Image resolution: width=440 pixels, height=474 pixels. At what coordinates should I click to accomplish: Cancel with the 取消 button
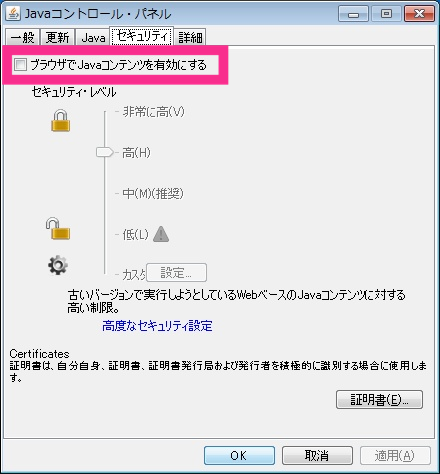(x=317, y=455)
